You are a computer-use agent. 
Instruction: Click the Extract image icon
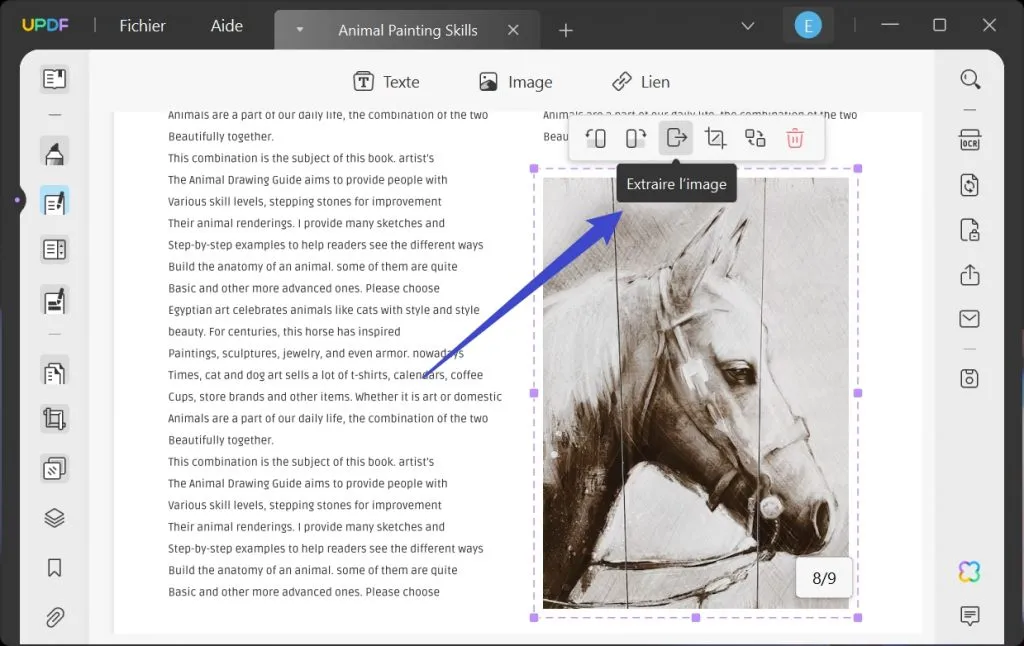676,138
